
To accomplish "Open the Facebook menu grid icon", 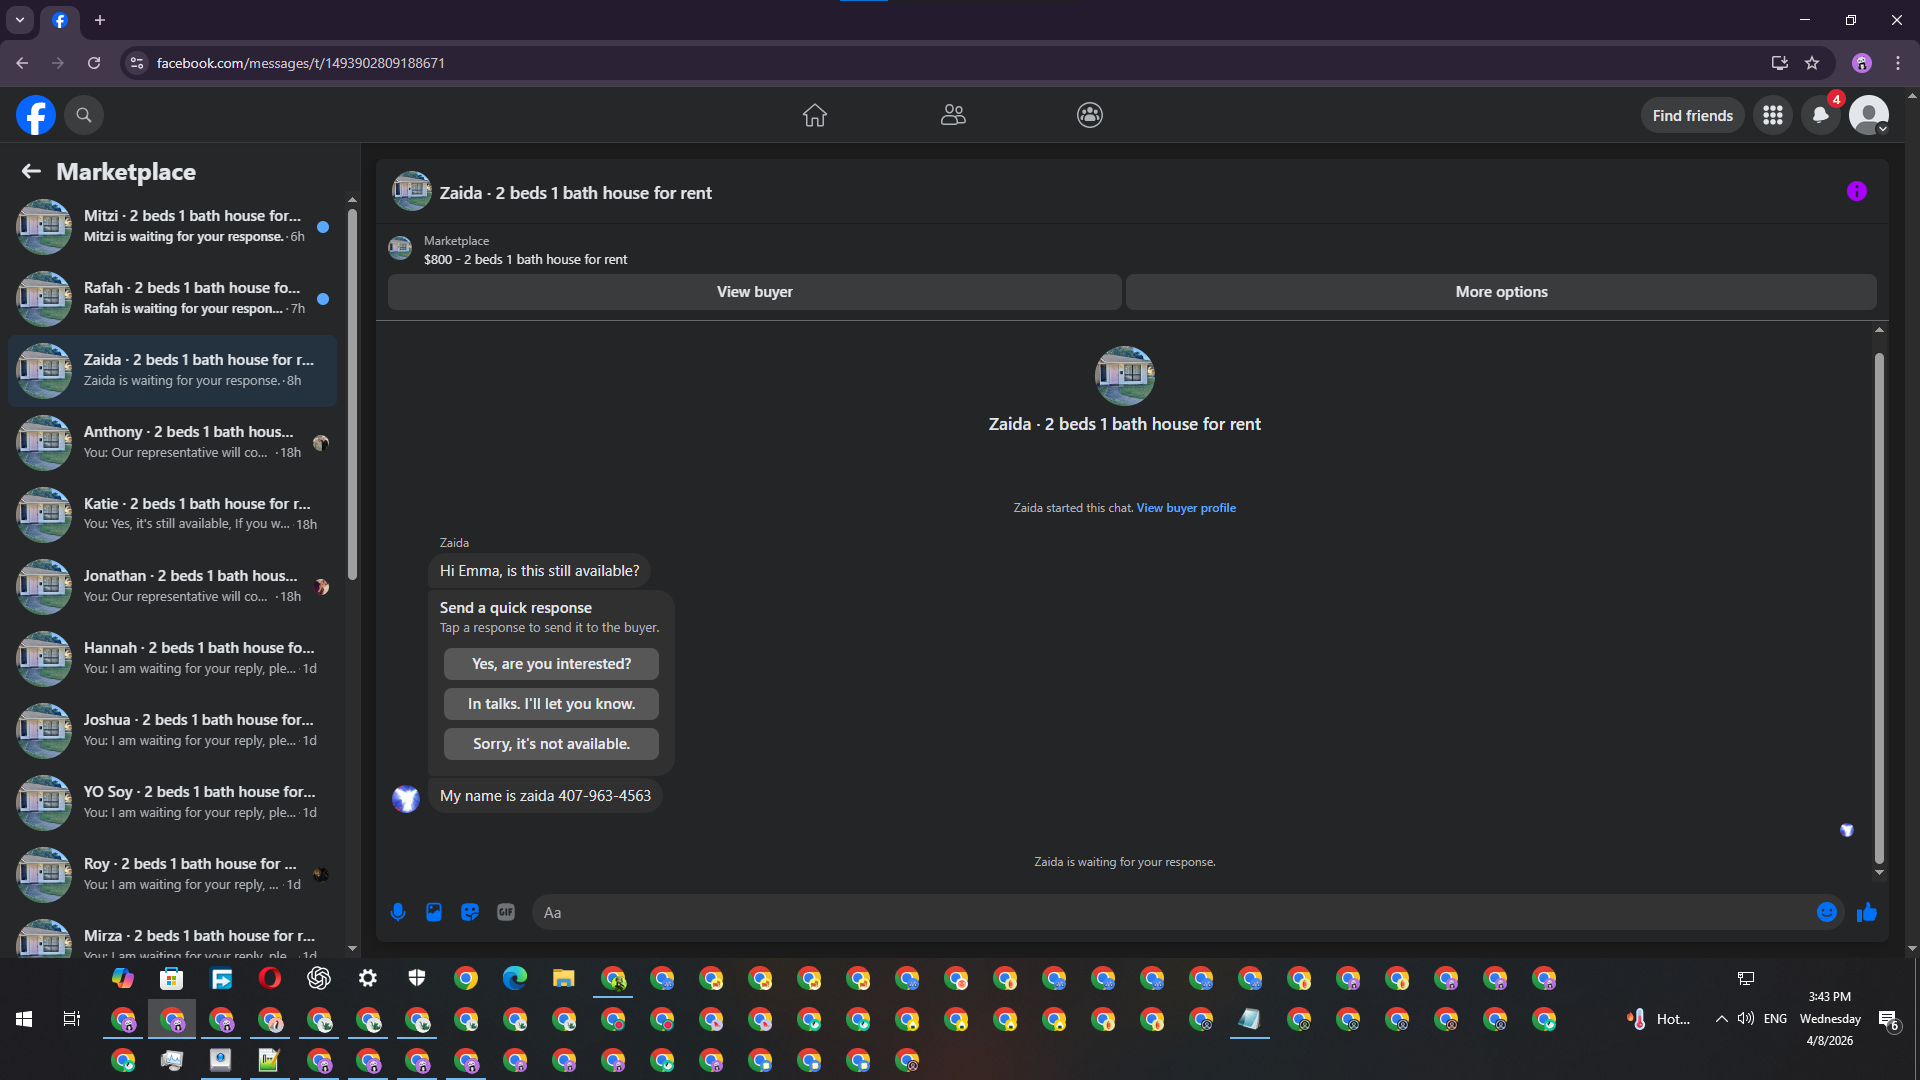I will click(1773, 116).
